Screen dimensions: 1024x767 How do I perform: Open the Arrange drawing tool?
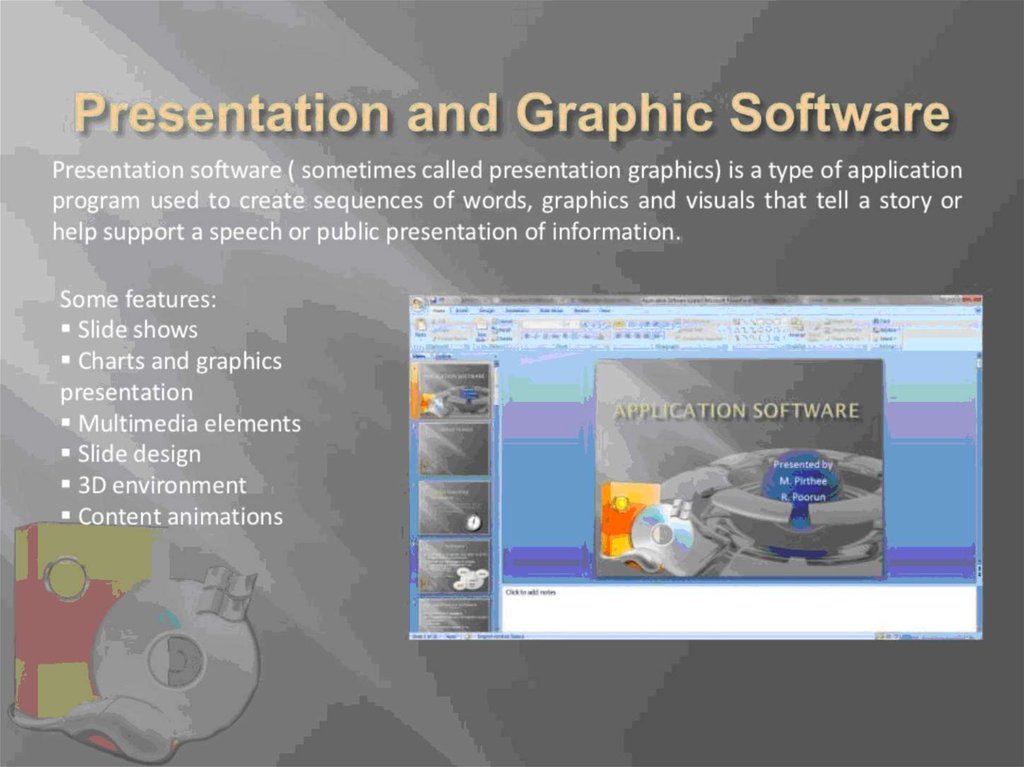(797, 327)
